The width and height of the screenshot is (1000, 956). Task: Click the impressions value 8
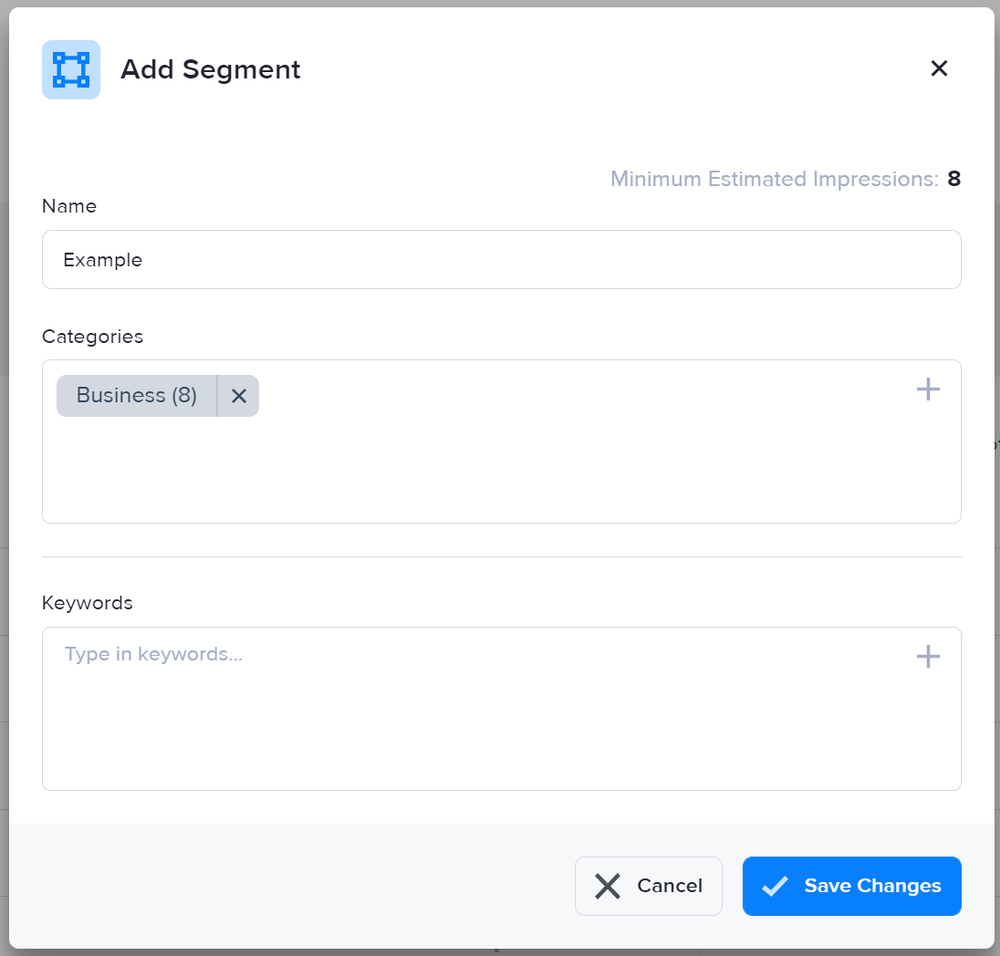pyautogui.click(x=953, y=179)
